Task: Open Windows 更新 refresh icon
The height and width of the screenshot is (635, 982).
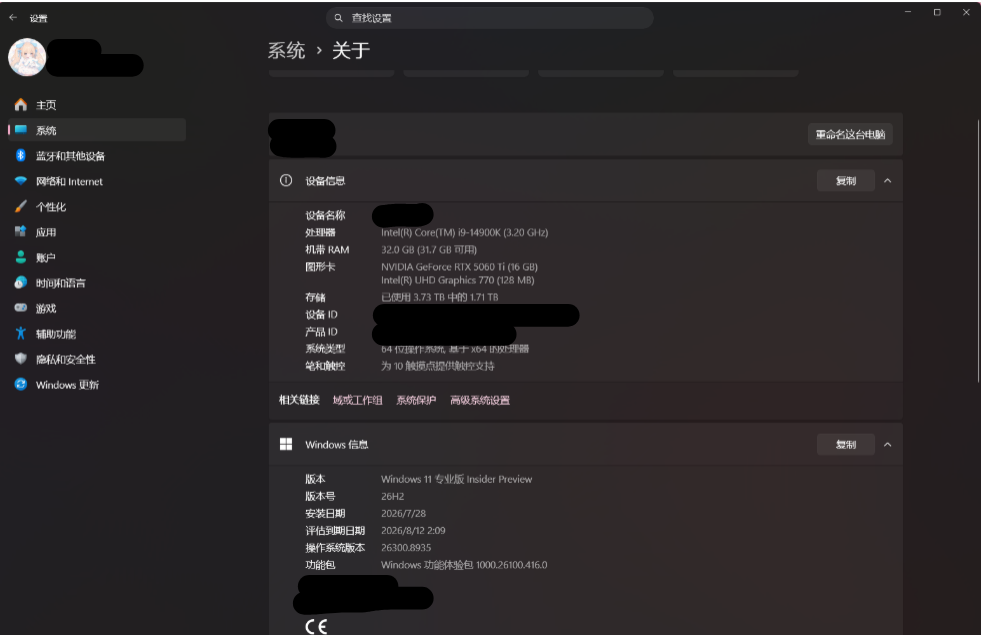Action: click(21, 384)
